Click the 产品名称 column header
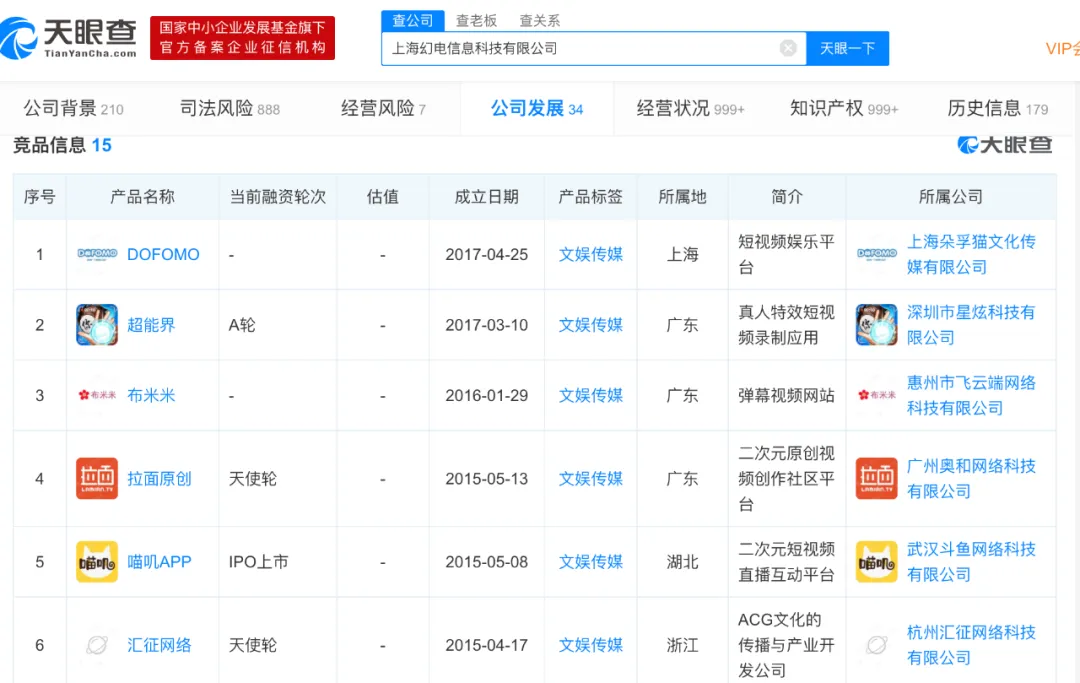Image resolution: width=1080 pixels, height=683 pixels. click(143, 197)
